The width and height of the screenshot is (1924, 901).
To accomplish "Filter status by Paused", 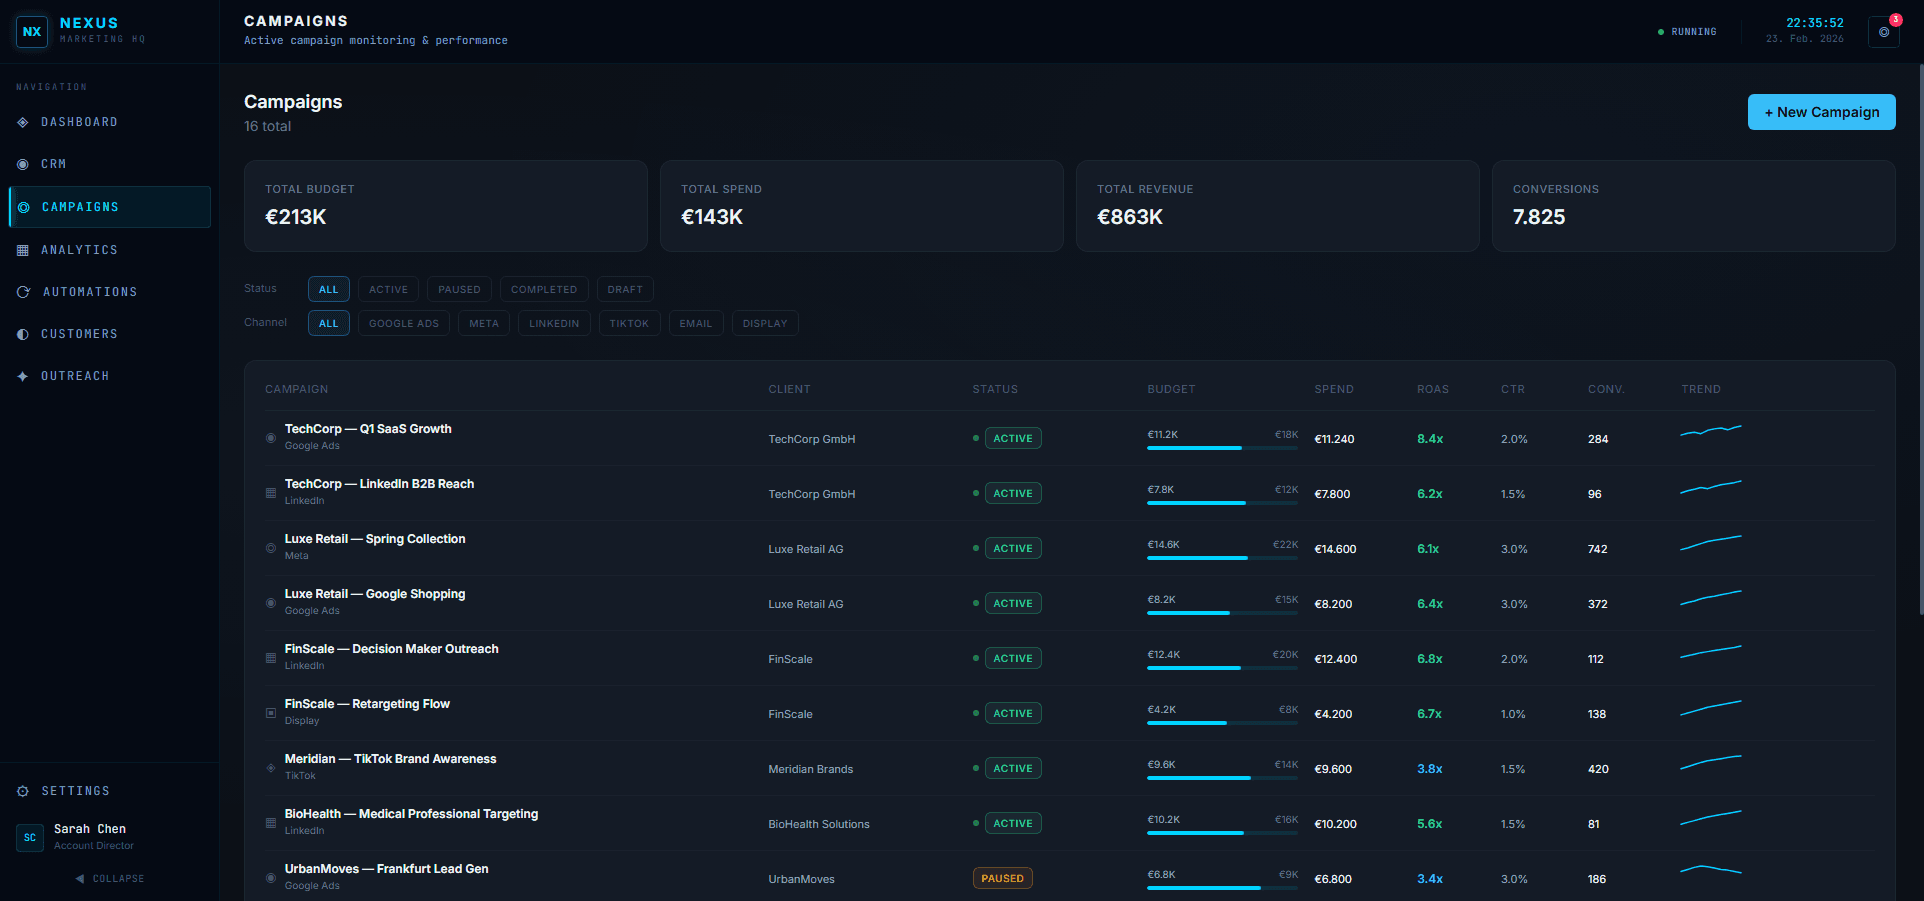I will coord(459,289).
